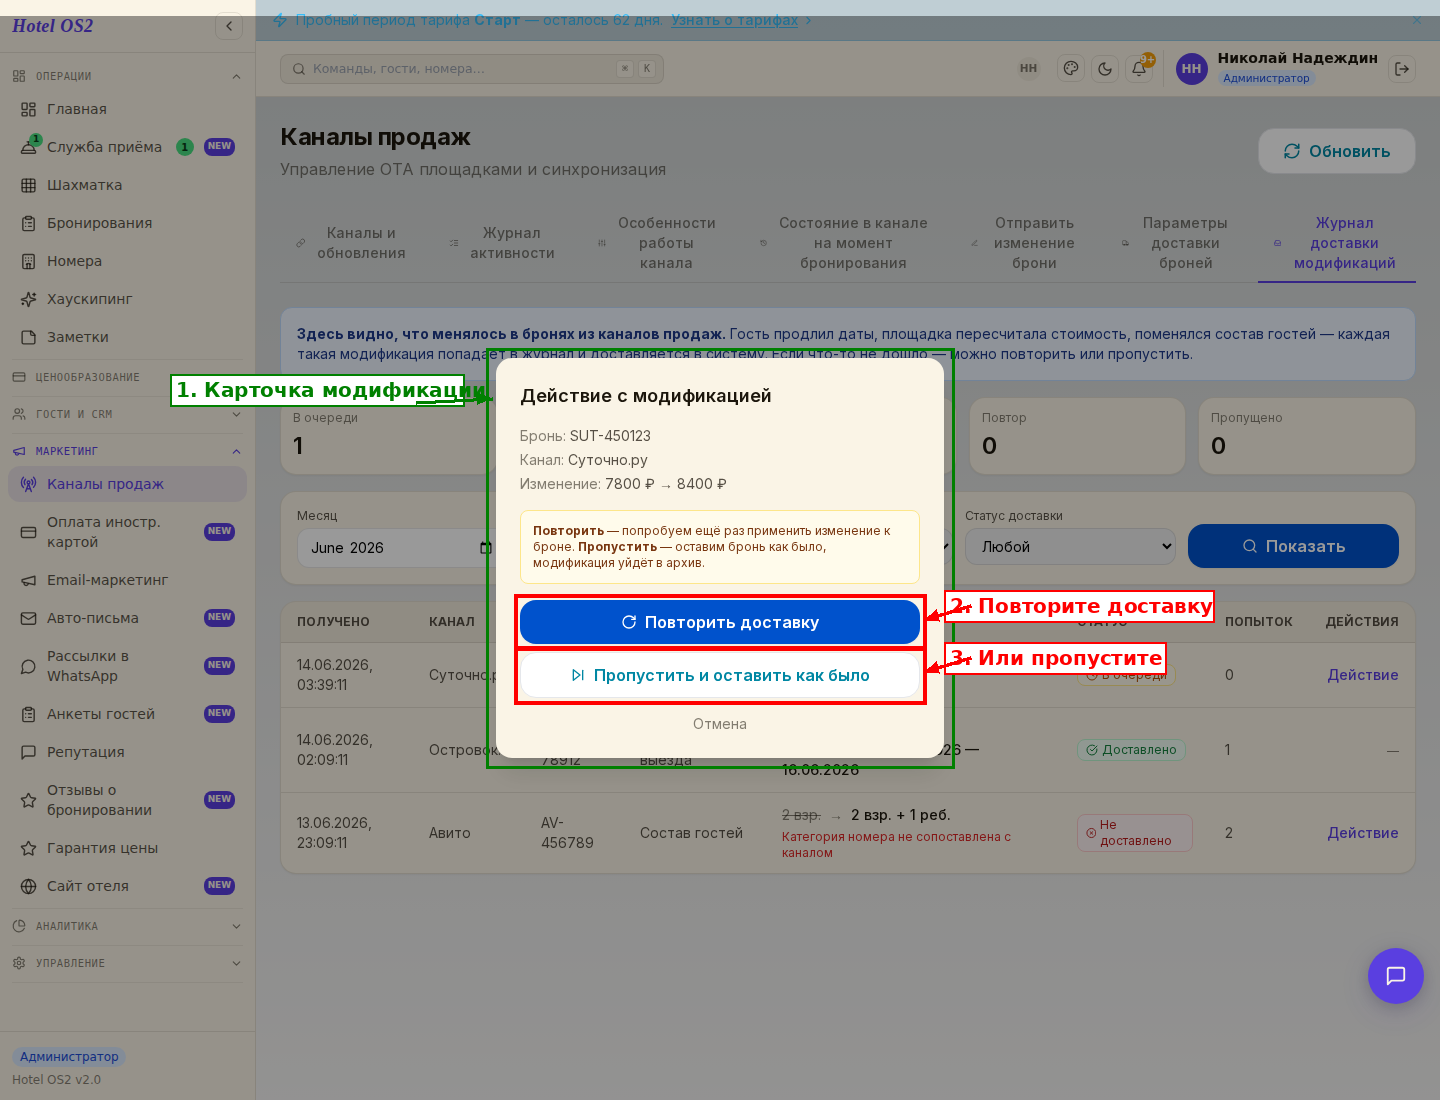Viewport: 1440px width, 1100px height.
Task: Expand the Ценообразование section
Action: click(127, 377)
